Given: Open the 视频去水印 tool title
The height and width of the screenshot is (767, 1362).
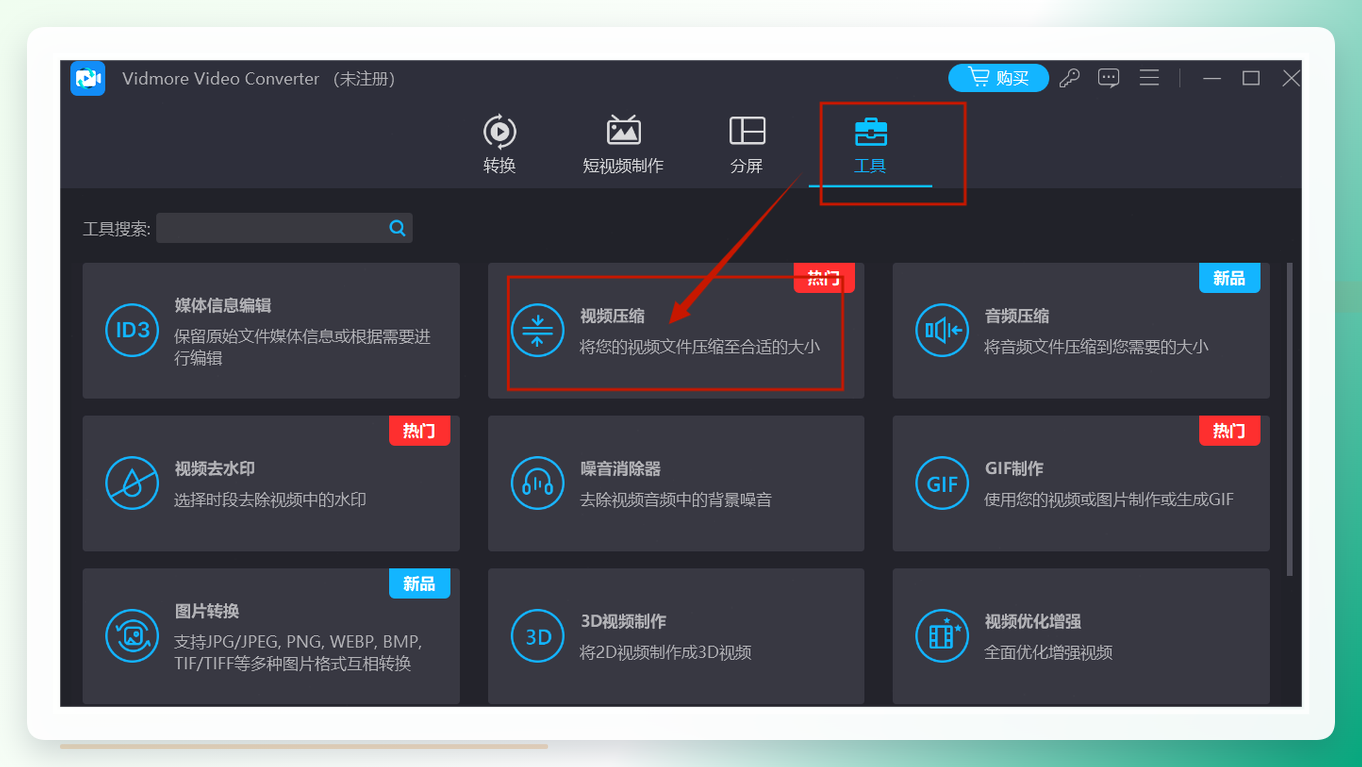Looking at the screenshot, I should coord(215,469).
